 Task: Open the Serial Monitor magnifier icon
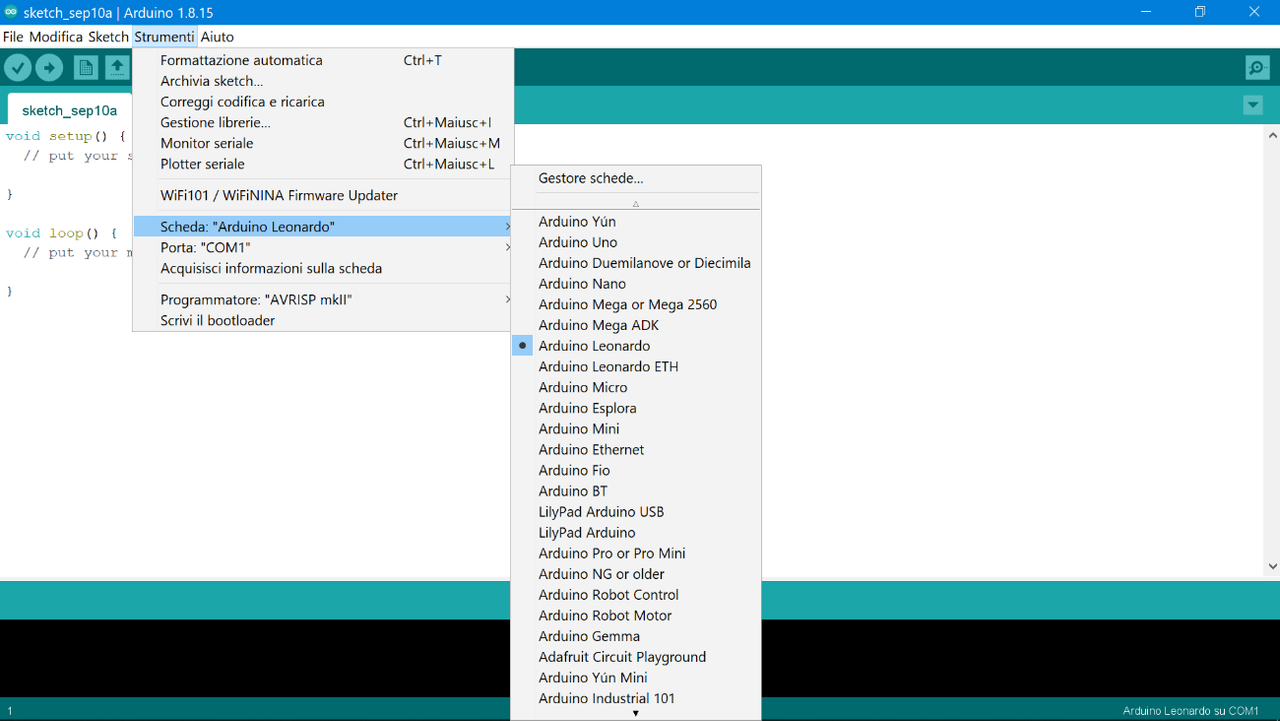(1257, 67)
